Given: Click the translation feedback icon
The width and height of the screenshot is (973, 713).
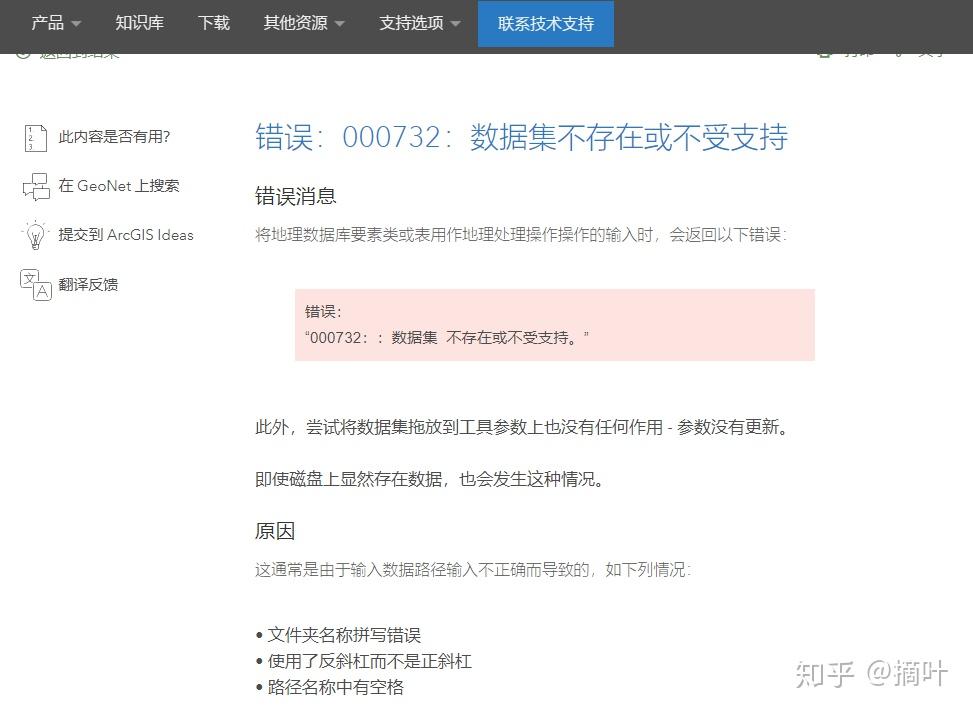Looking at the screenshot, I should pyautogui.click(x=35, y=285).
